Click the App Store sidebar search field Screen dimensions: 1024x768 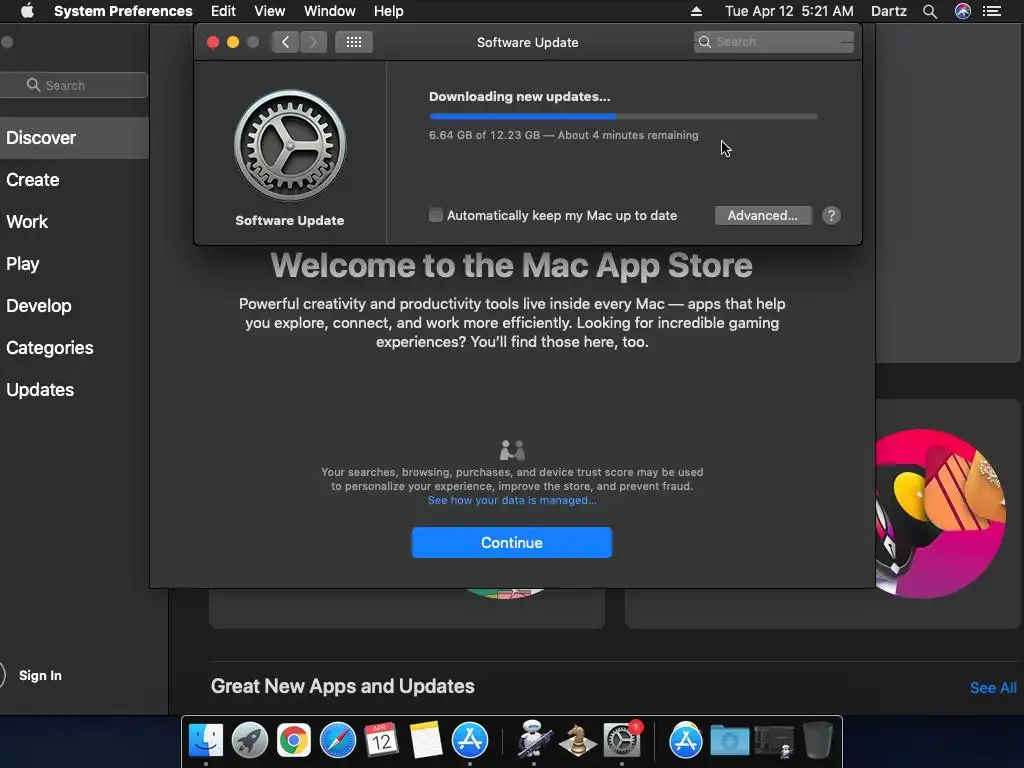pos(73,85)
